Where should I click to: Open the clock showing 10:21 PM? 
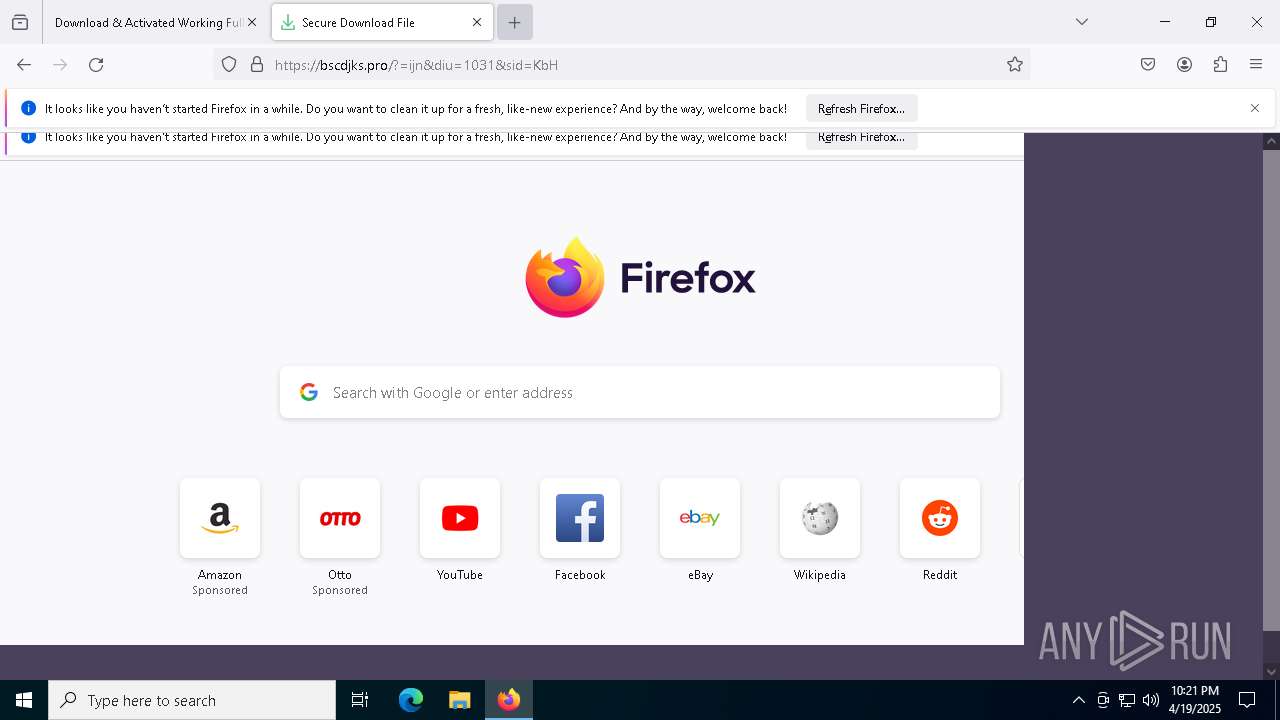1195,700
